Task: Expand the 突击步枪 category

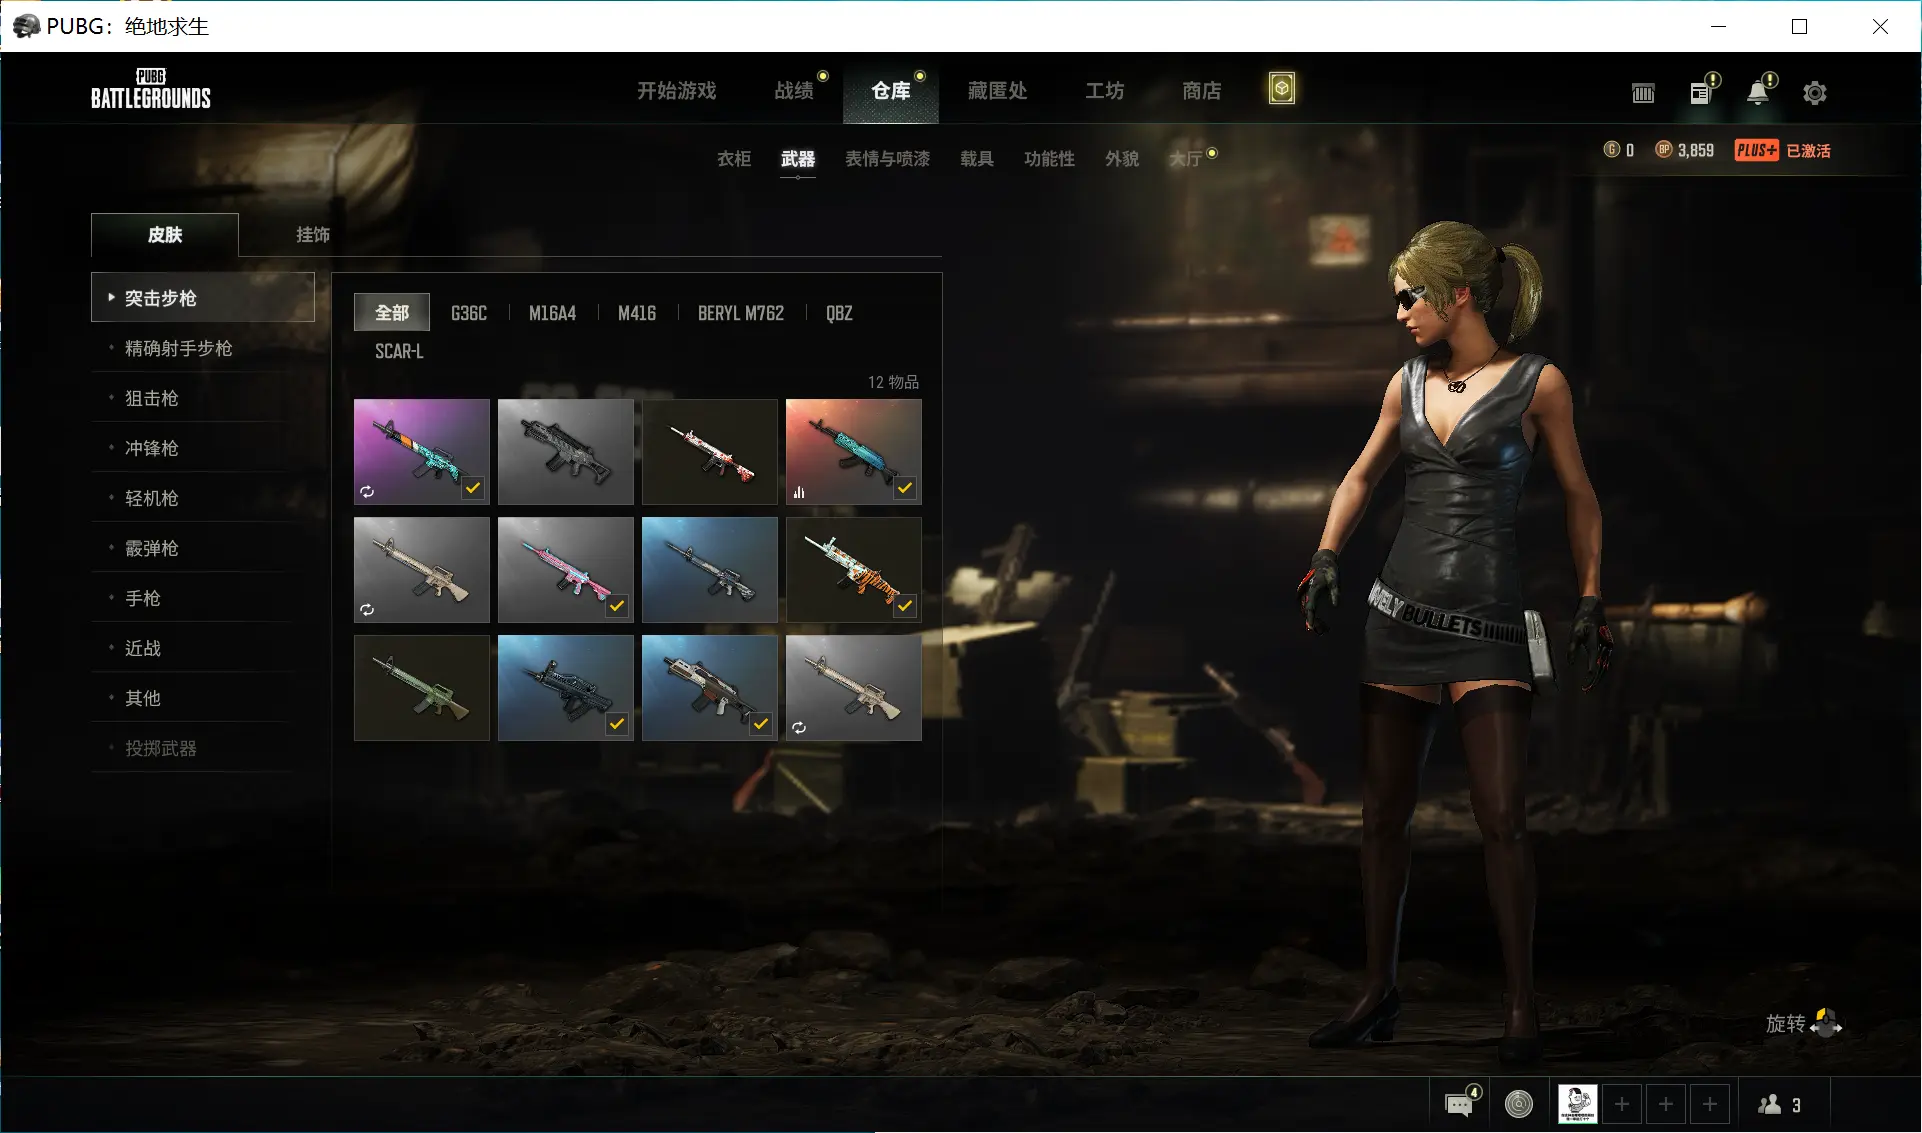Action: [x=203, y=297]
